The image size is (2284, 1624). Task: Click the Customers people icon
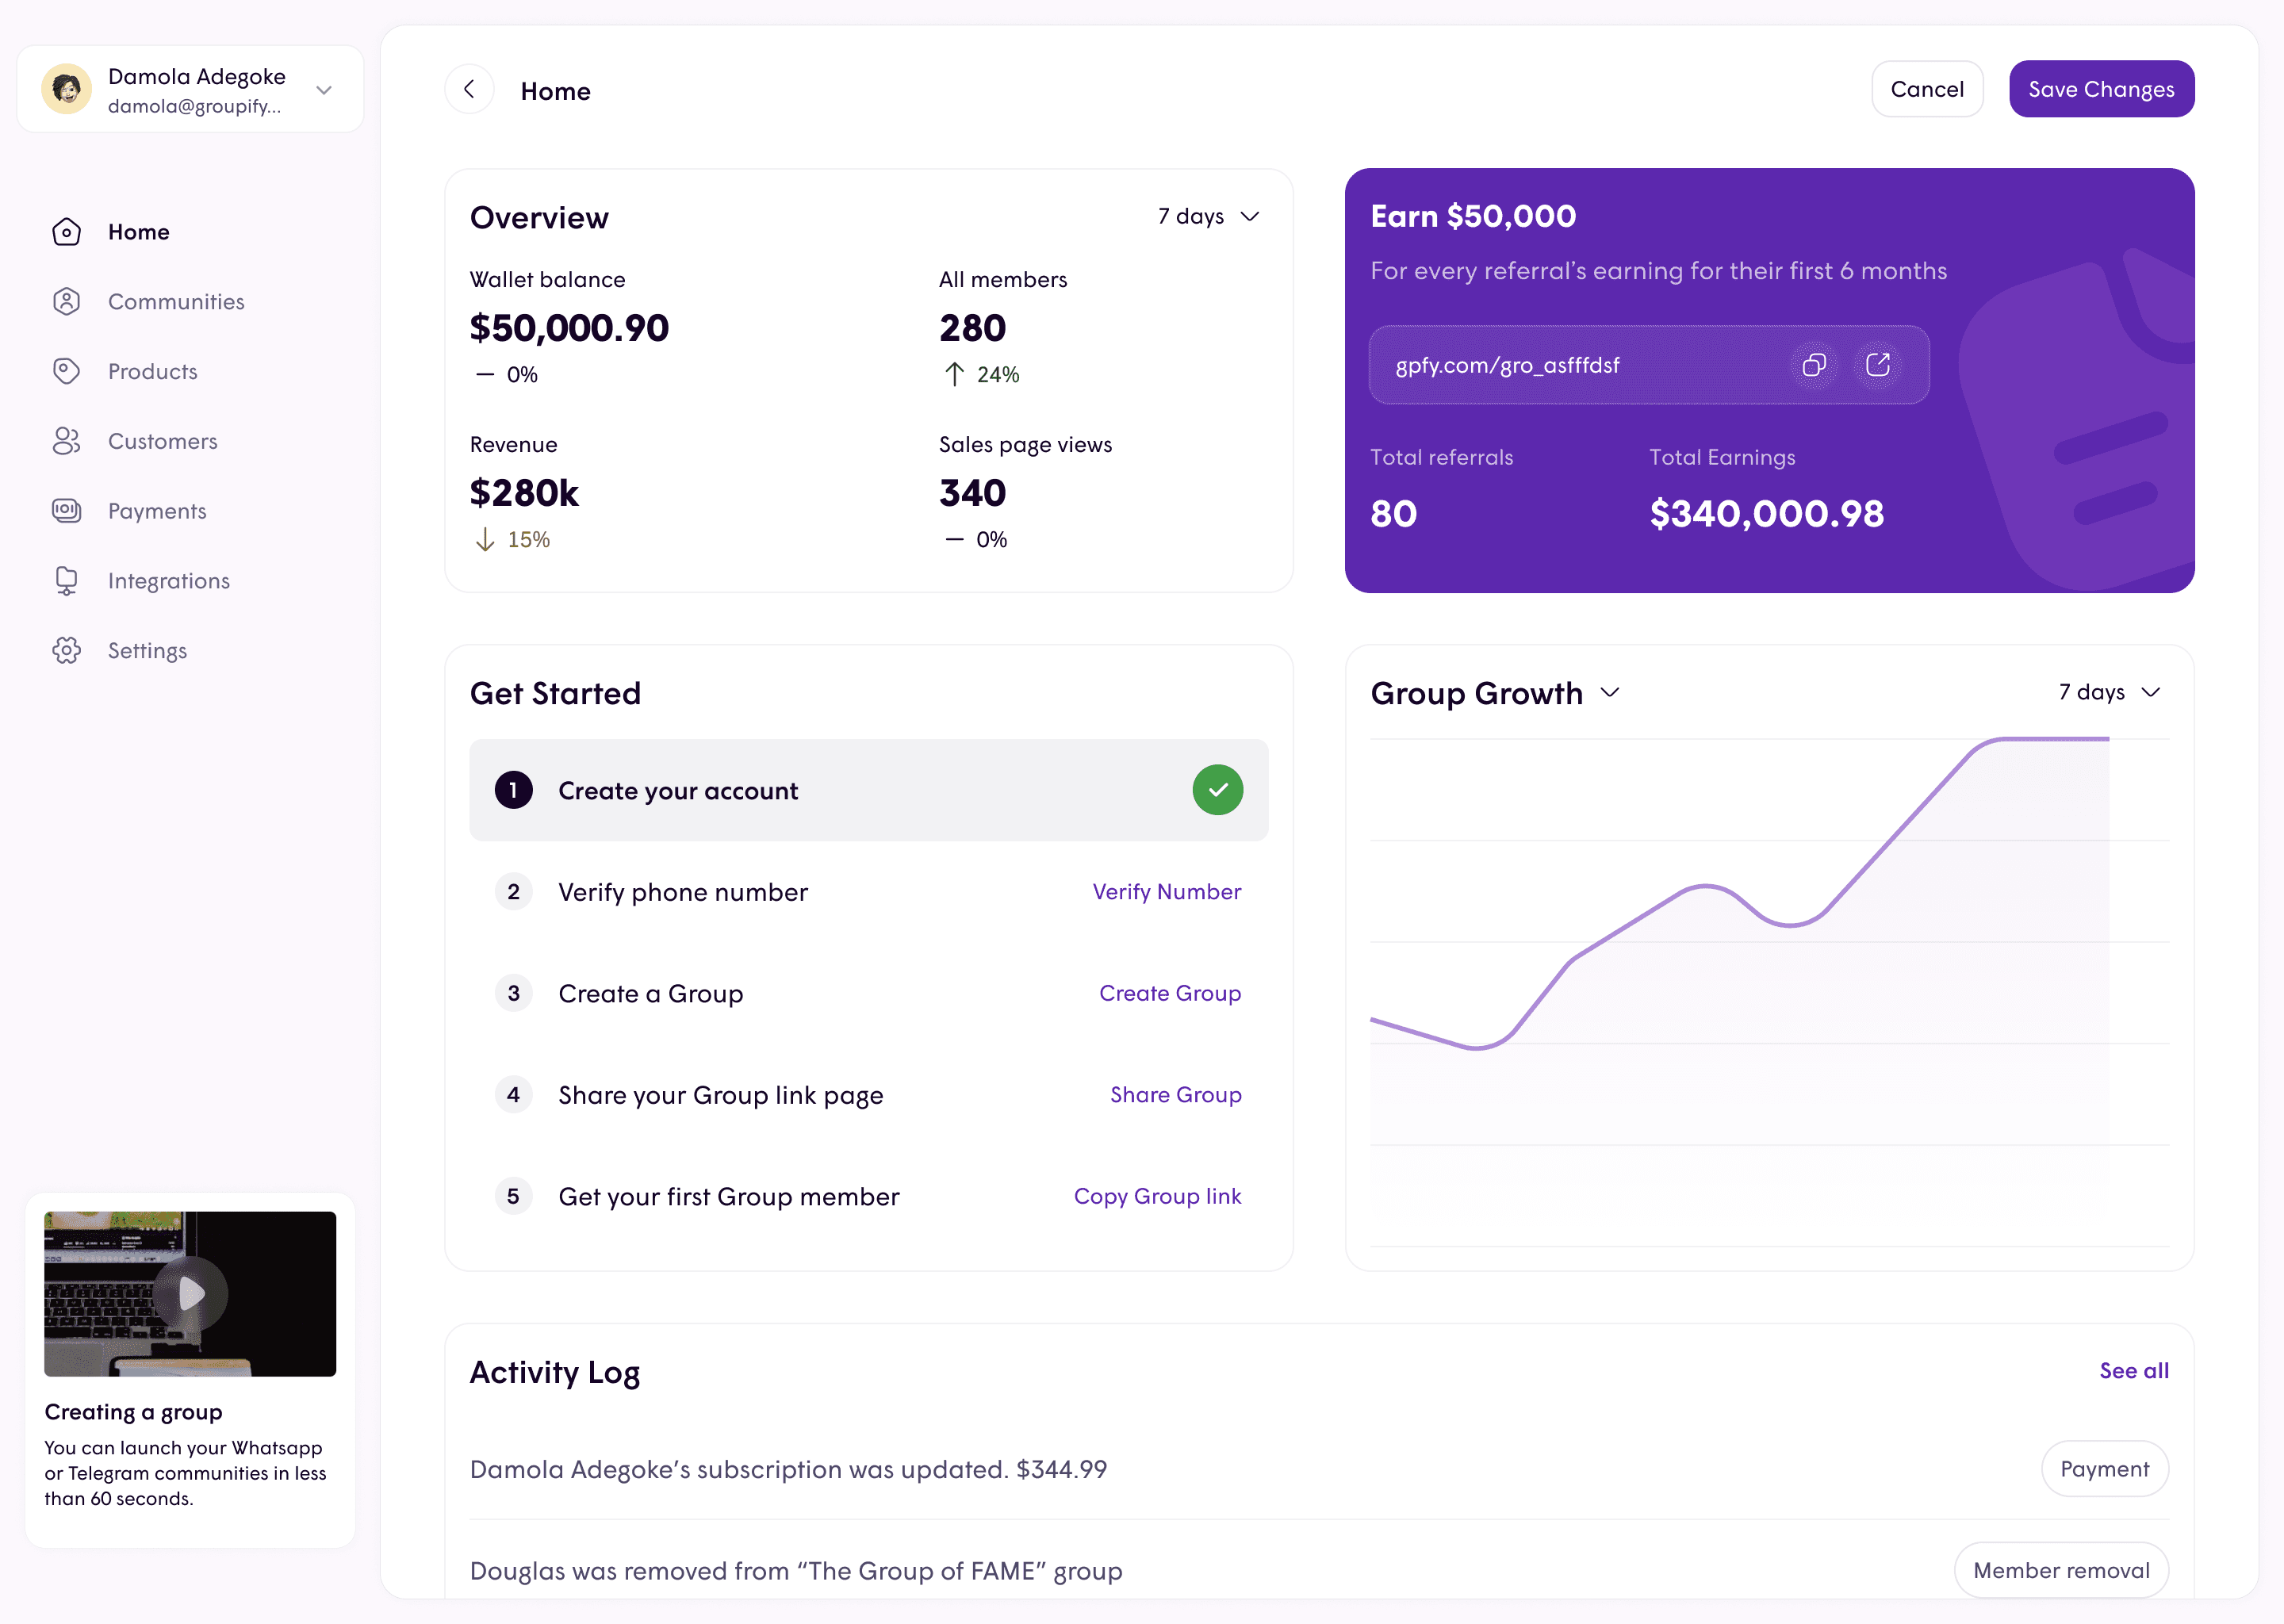[x=66, y=441]
